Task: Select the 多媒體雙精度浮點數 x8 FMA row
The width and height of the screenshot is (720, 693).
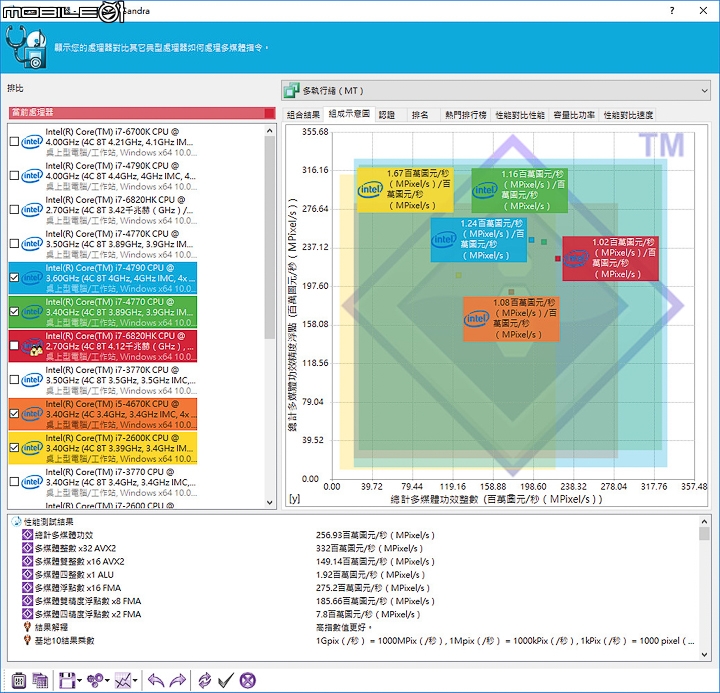Action: [x=358, y=601]
